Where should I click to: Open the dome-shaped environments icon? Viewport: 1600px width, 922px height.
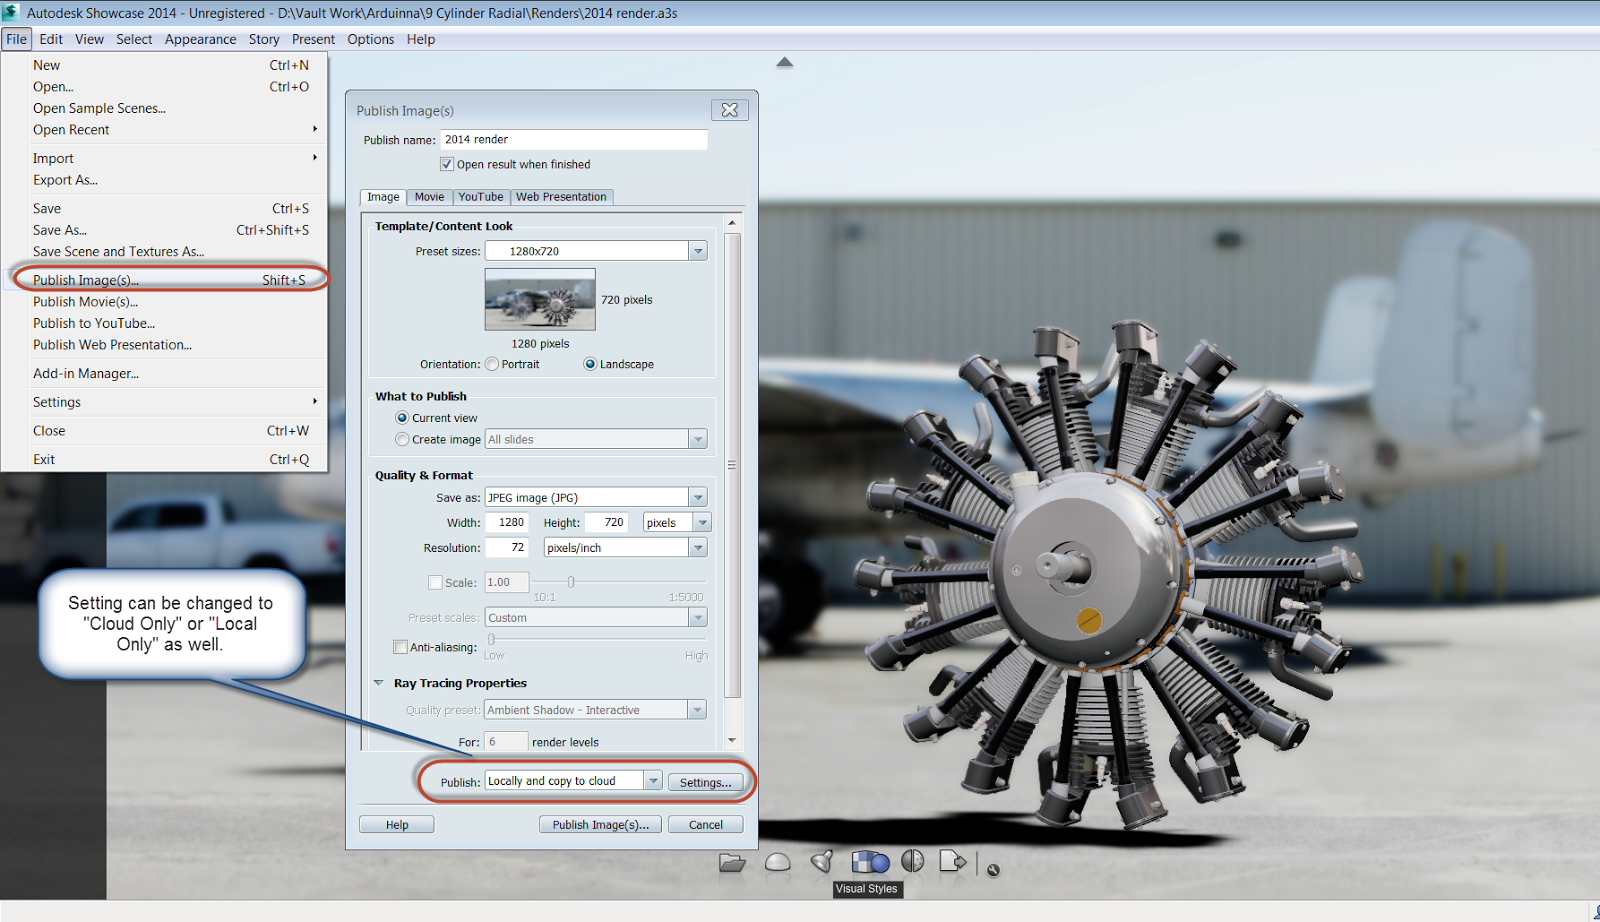click(778, 862)
